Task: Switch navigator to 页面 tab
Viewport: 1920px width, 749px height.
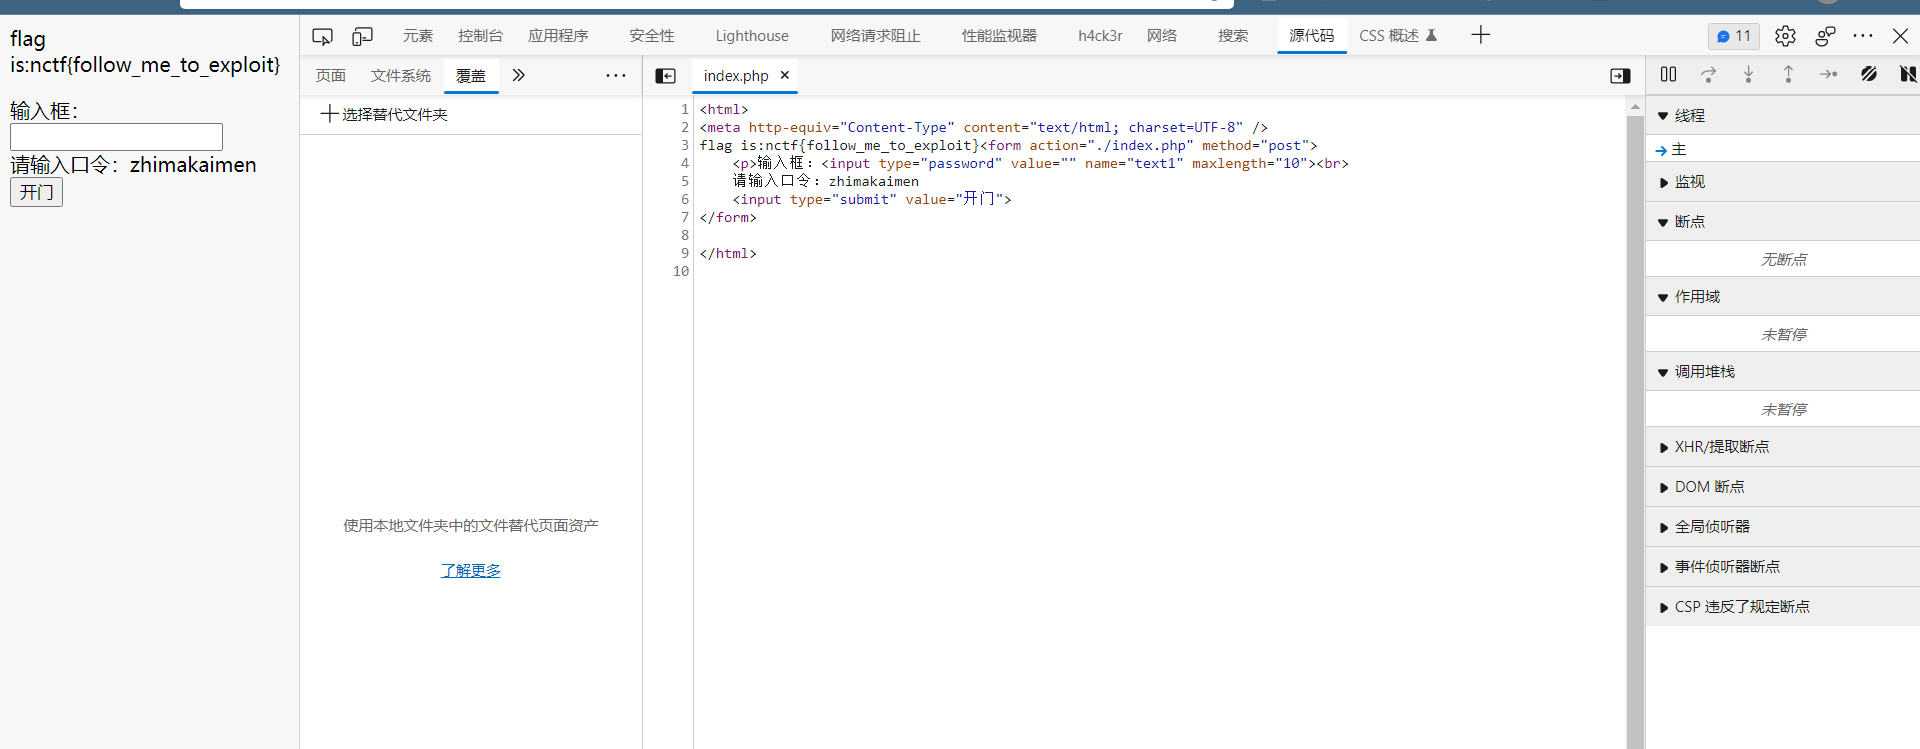Action: (331, 76)
